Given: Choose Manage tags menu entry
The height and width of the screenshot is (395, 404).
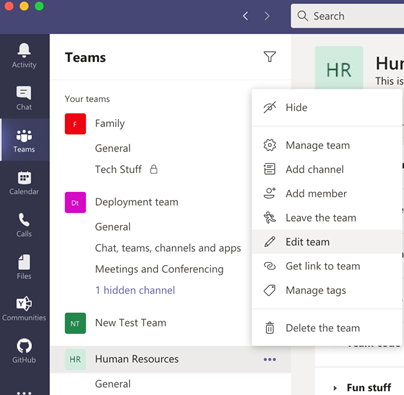Looking at the screenshot, I should pyautogui.click(x=327, y=290).
